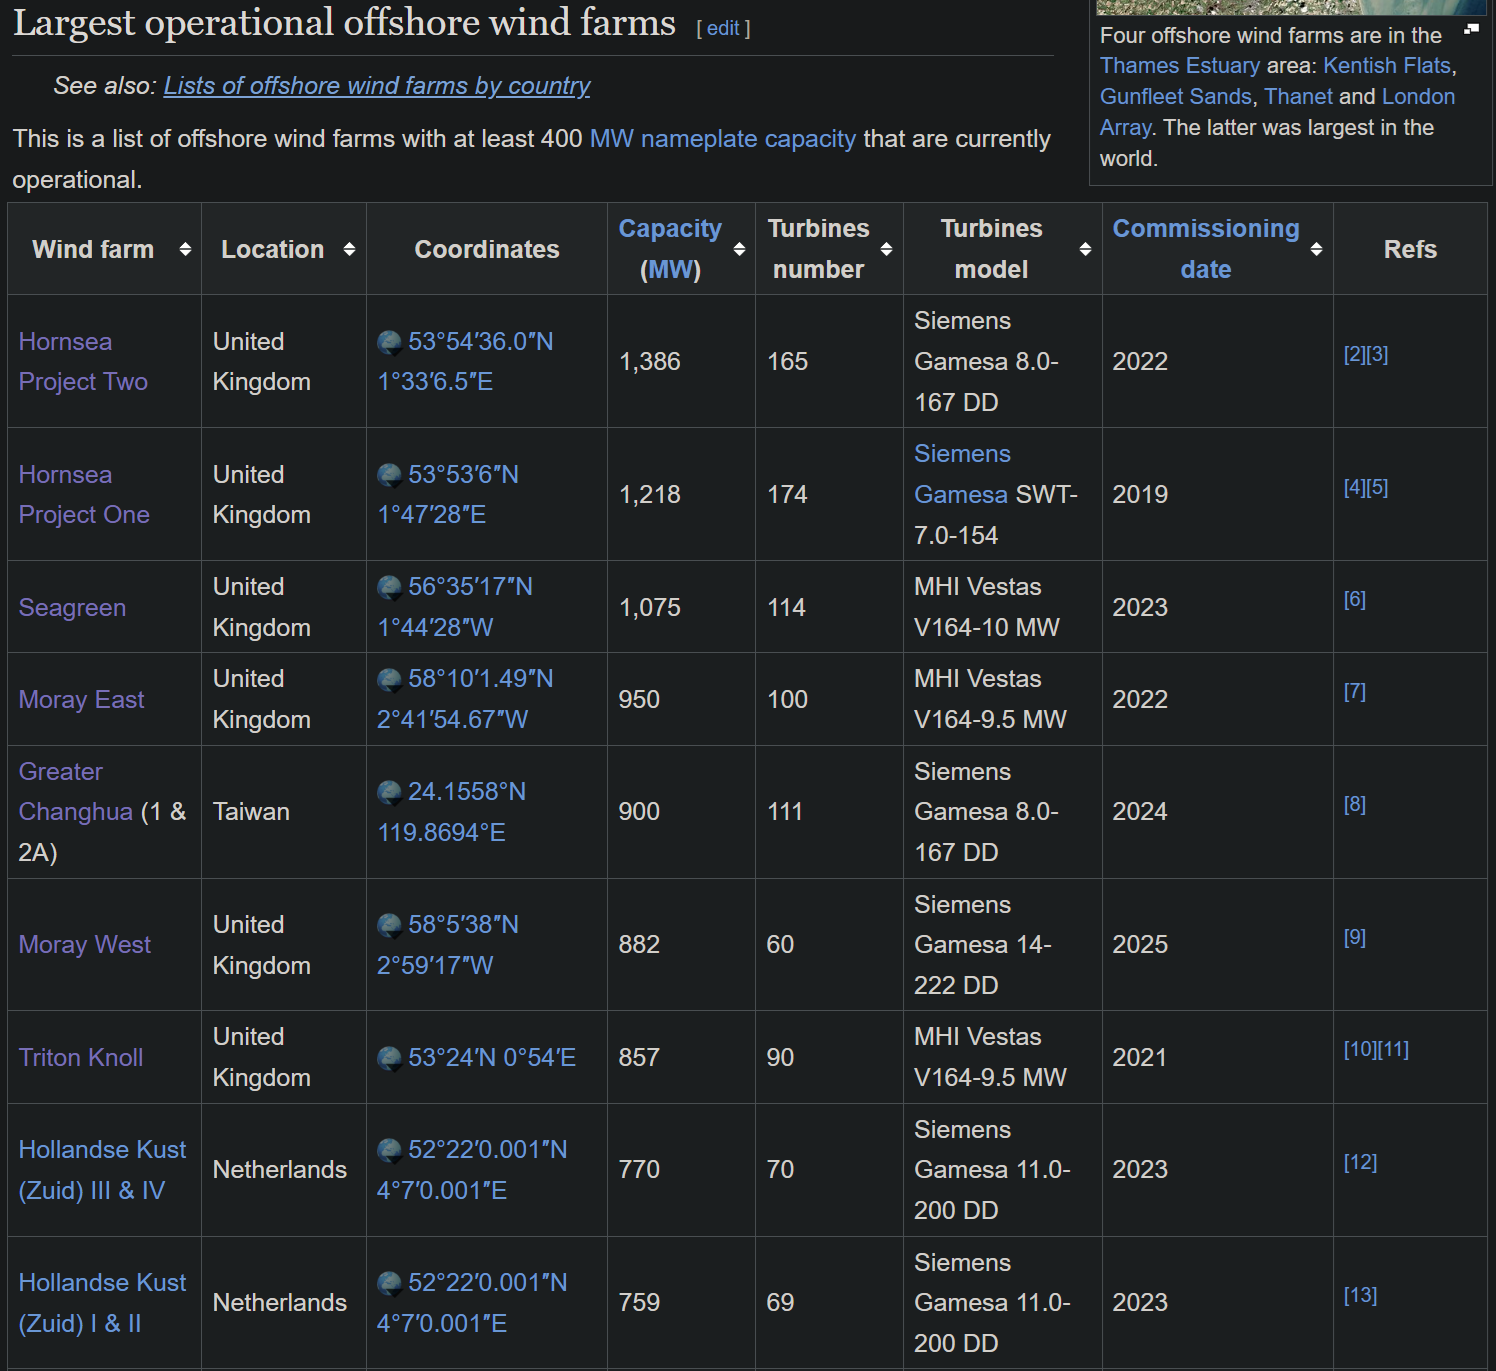This screenshot has height=1371, width=1496.
Task: Open the globe icon beside Greater Changhua coordinates
Action: coord(390,793)
